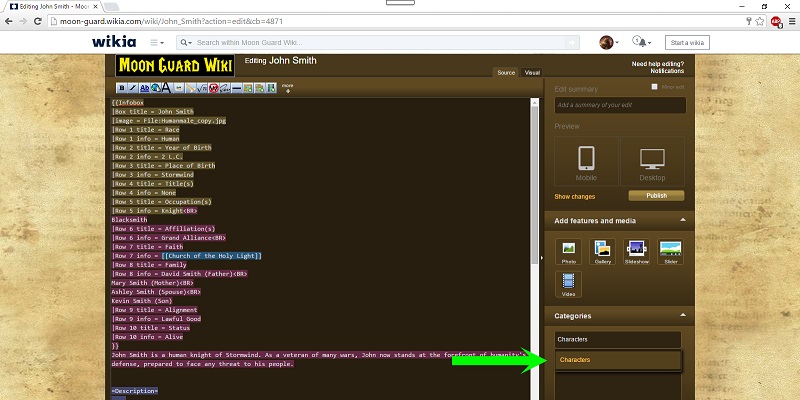Bookmark this page with the star icon
This screenshot has width=800, height=400.
coord(760,21)
